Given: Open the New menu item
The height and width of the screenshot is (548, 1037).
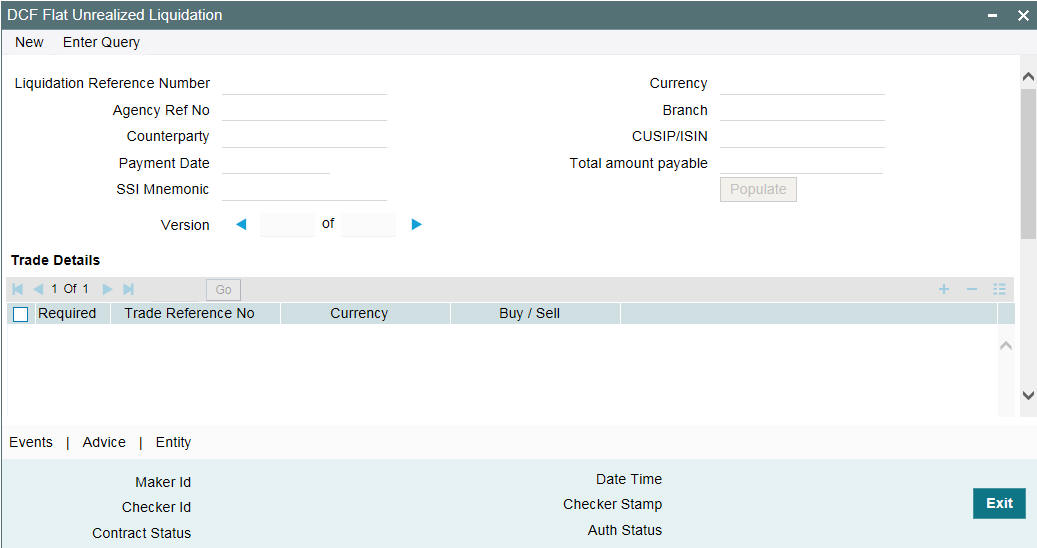Looking at the screenshot, I should [x=29, y=42].
